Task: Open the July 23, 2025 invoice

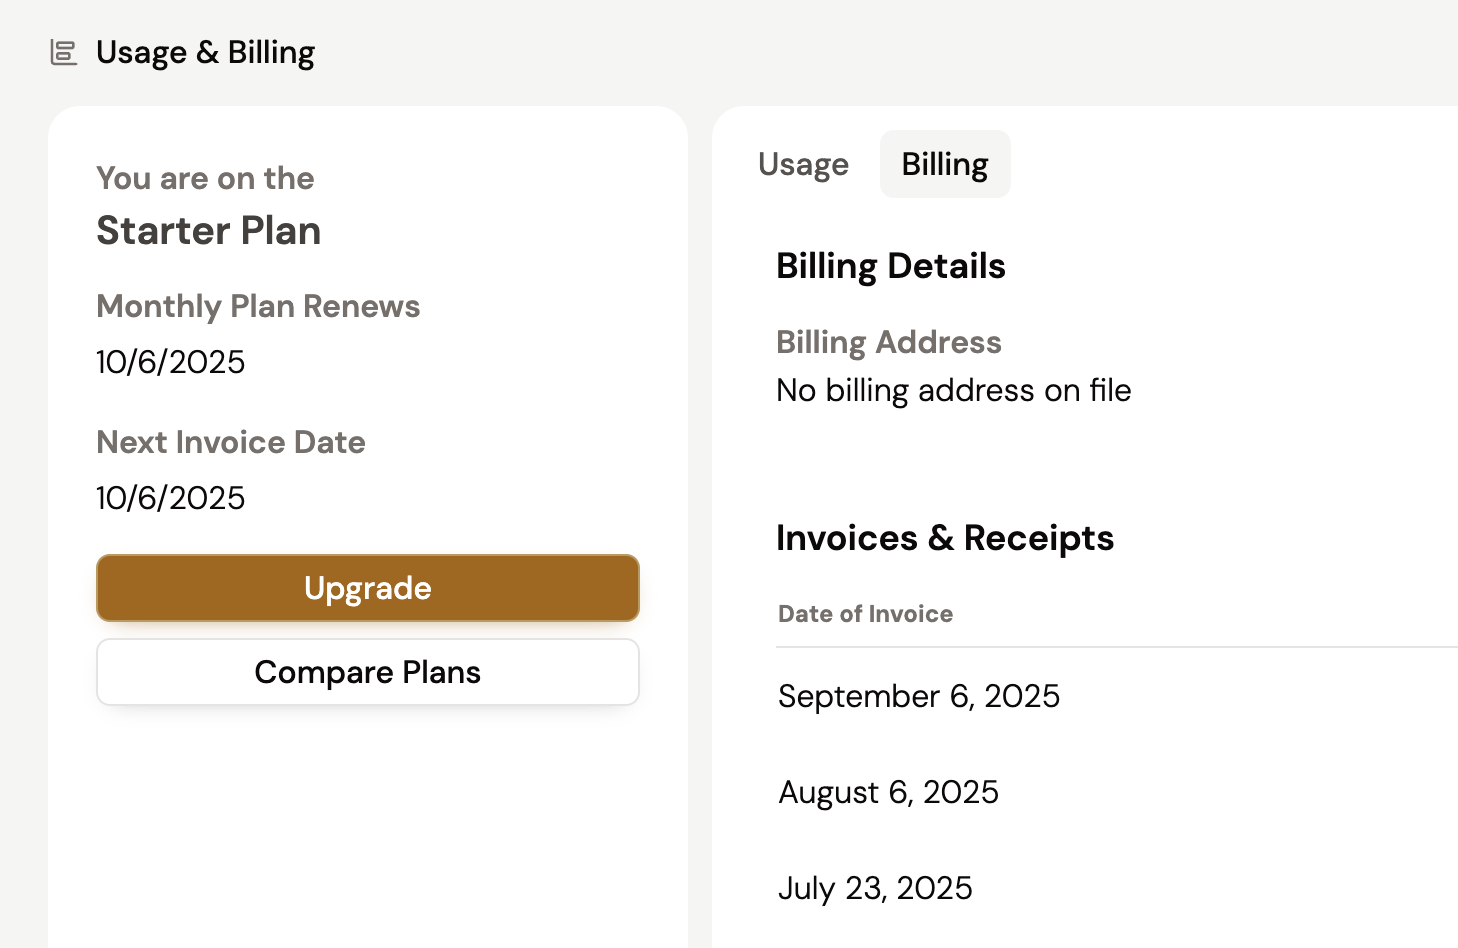Action: [x=875, y=888]
